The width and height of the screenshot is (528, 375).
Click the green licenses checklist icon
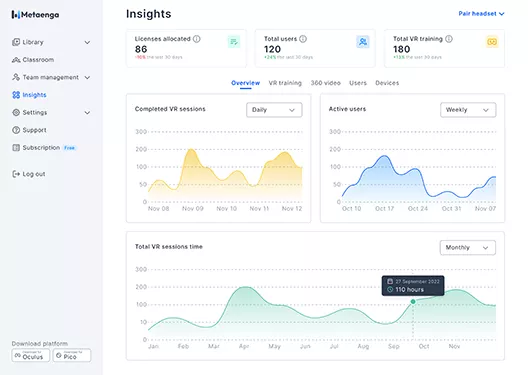click(x=234, y=42)
